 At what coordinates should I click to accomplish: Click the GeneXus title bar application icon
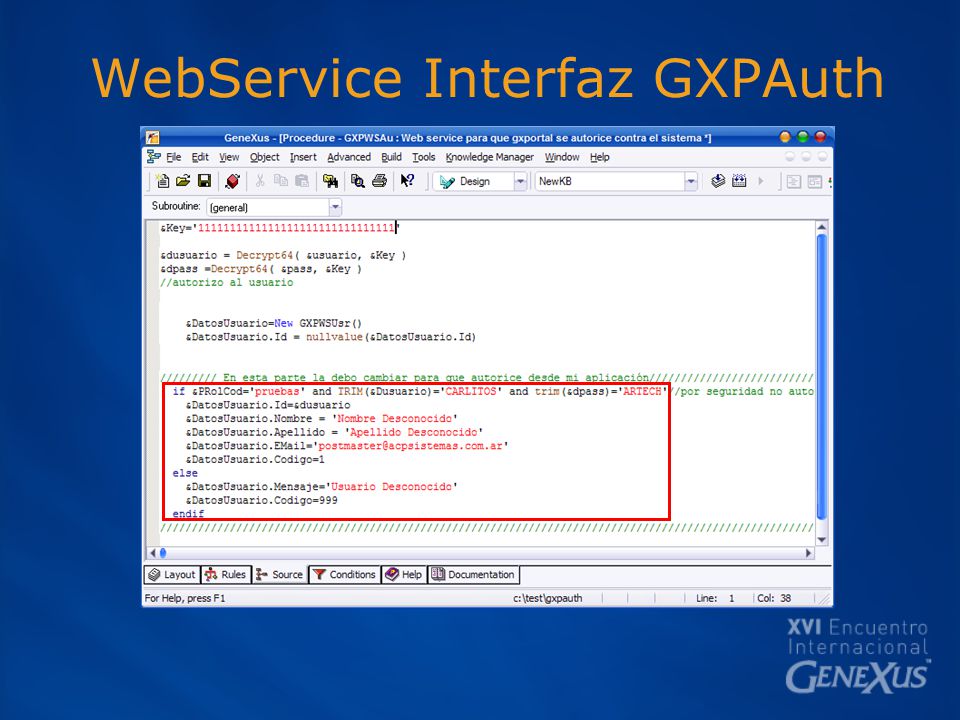coord(152,137)
